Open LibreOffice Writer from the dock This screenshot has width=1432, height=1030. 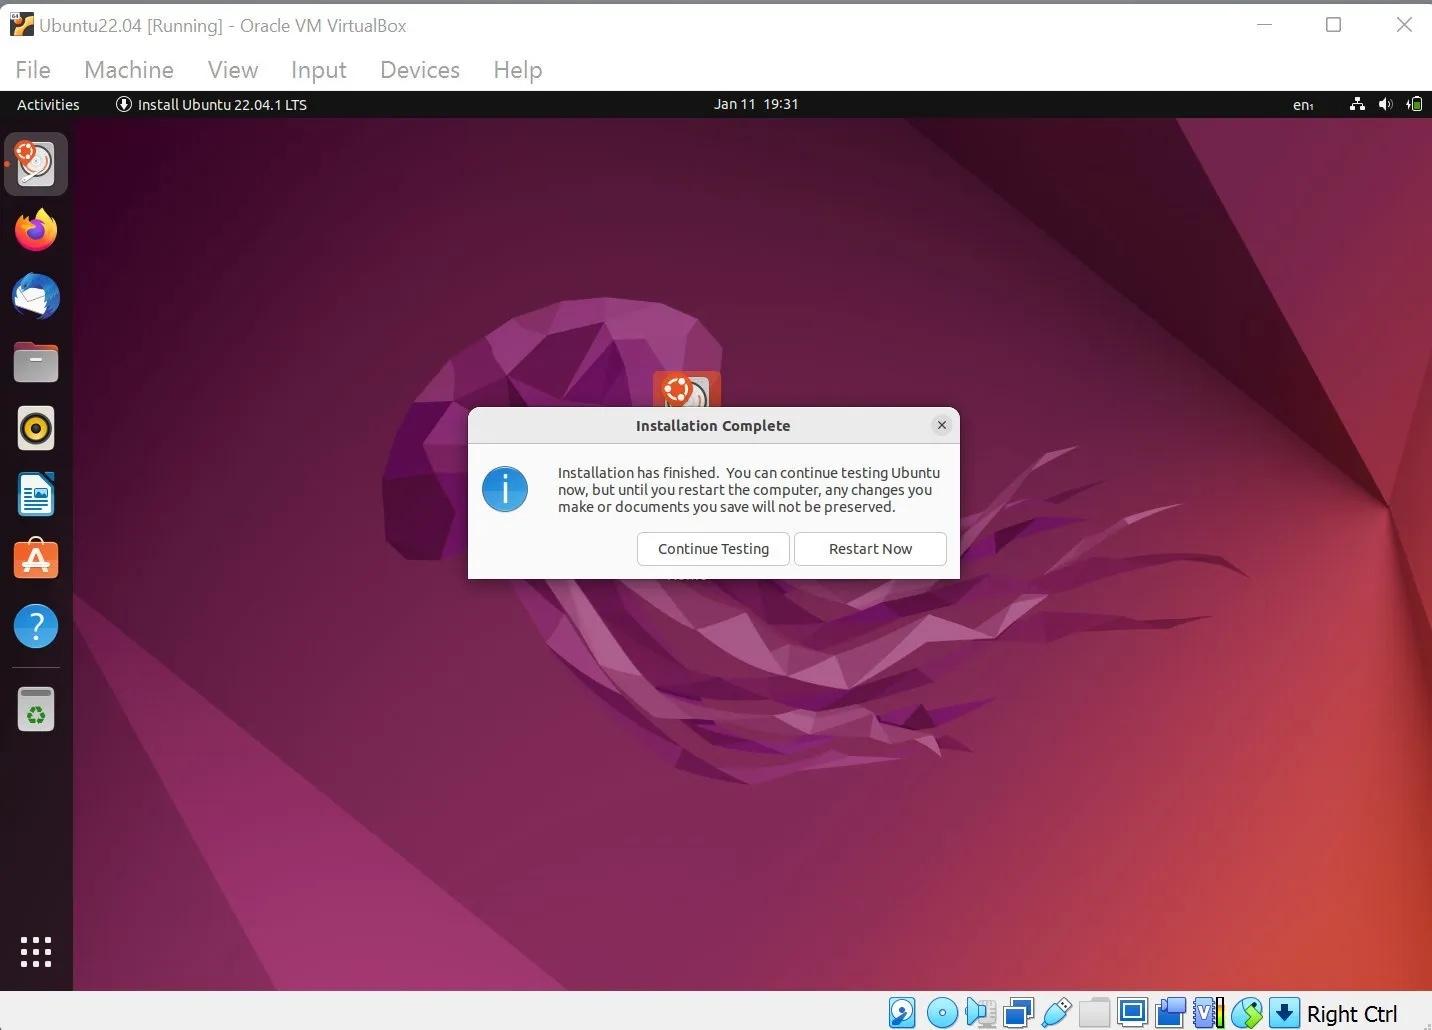pyautogui.click(x=36, y=494)
